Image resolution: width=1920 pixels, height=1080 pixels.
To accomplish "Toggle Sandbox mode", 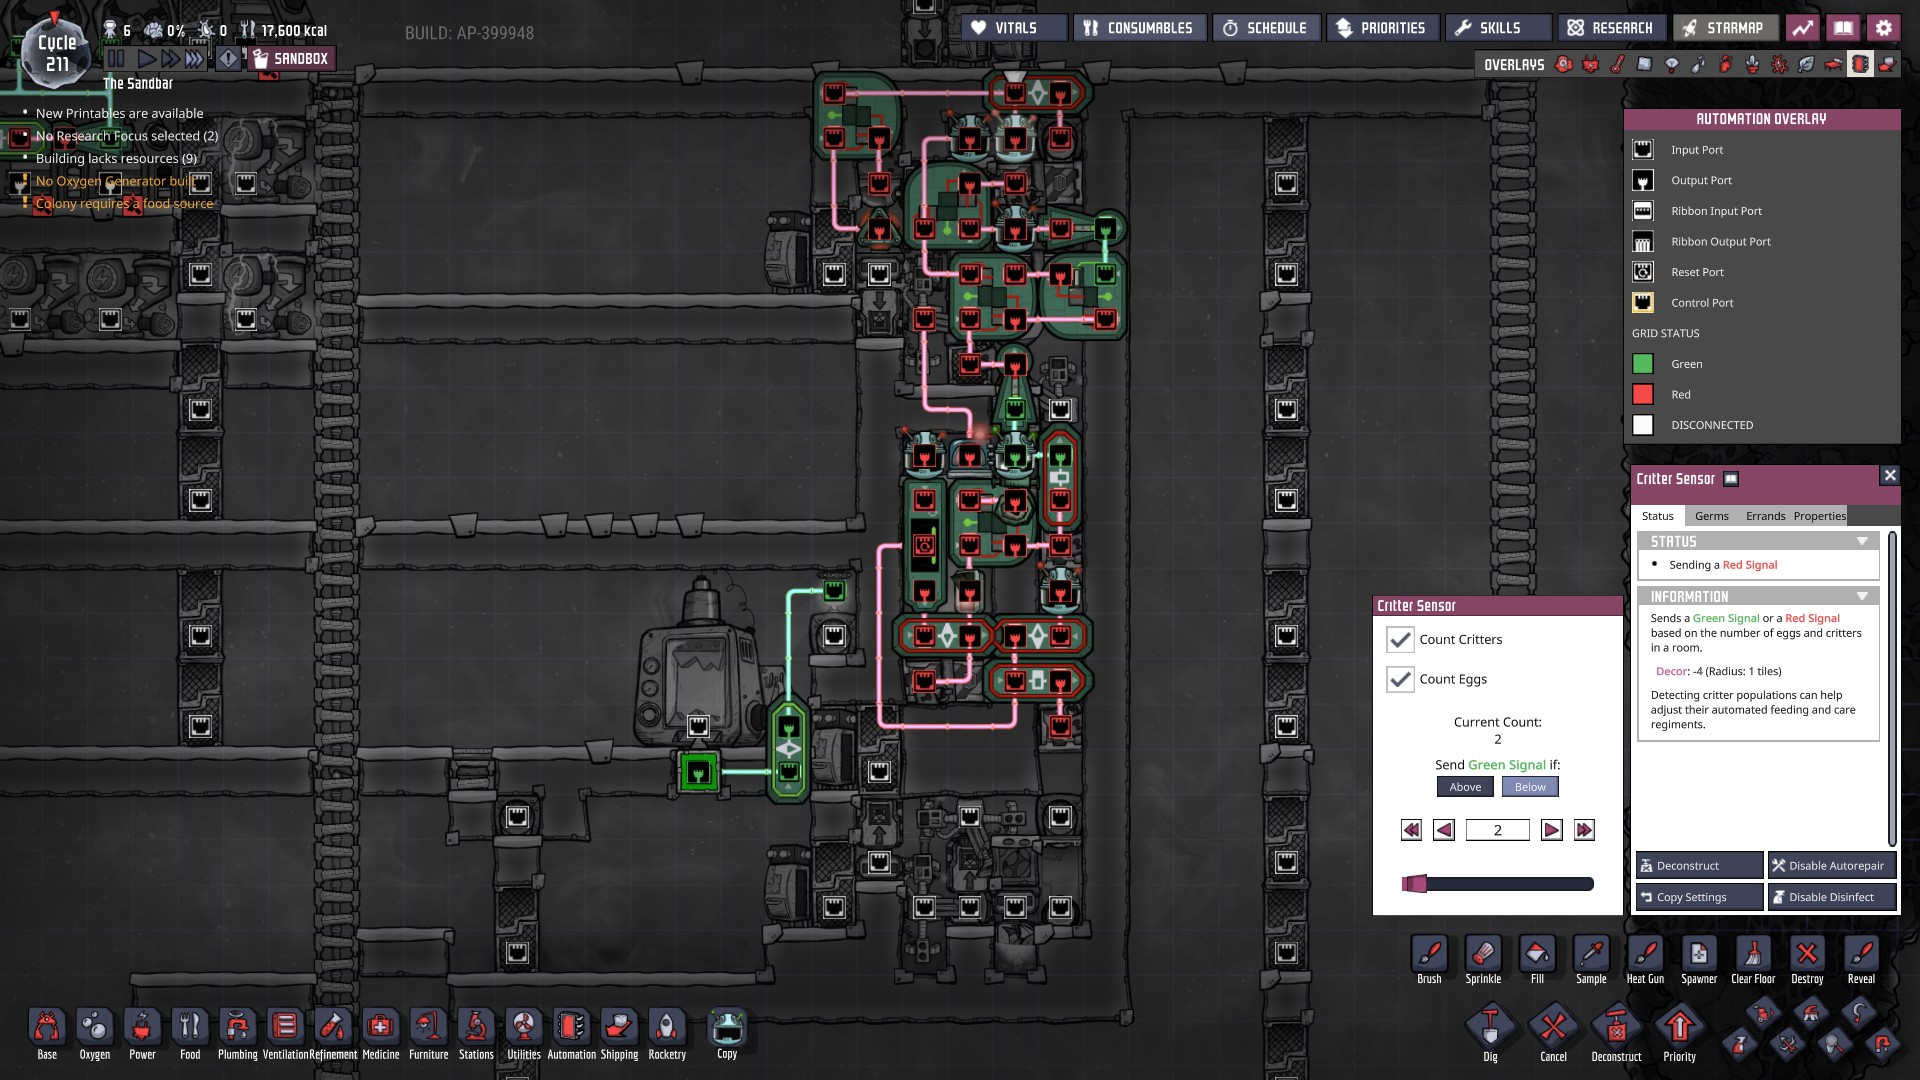I will tap(291, 59).
